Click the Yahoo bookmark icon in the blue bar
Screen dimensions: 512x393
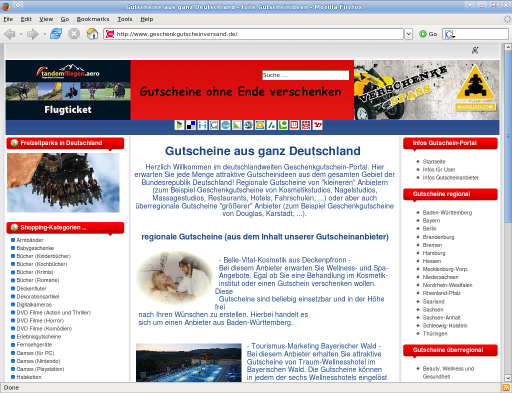[x=317, y=125]
